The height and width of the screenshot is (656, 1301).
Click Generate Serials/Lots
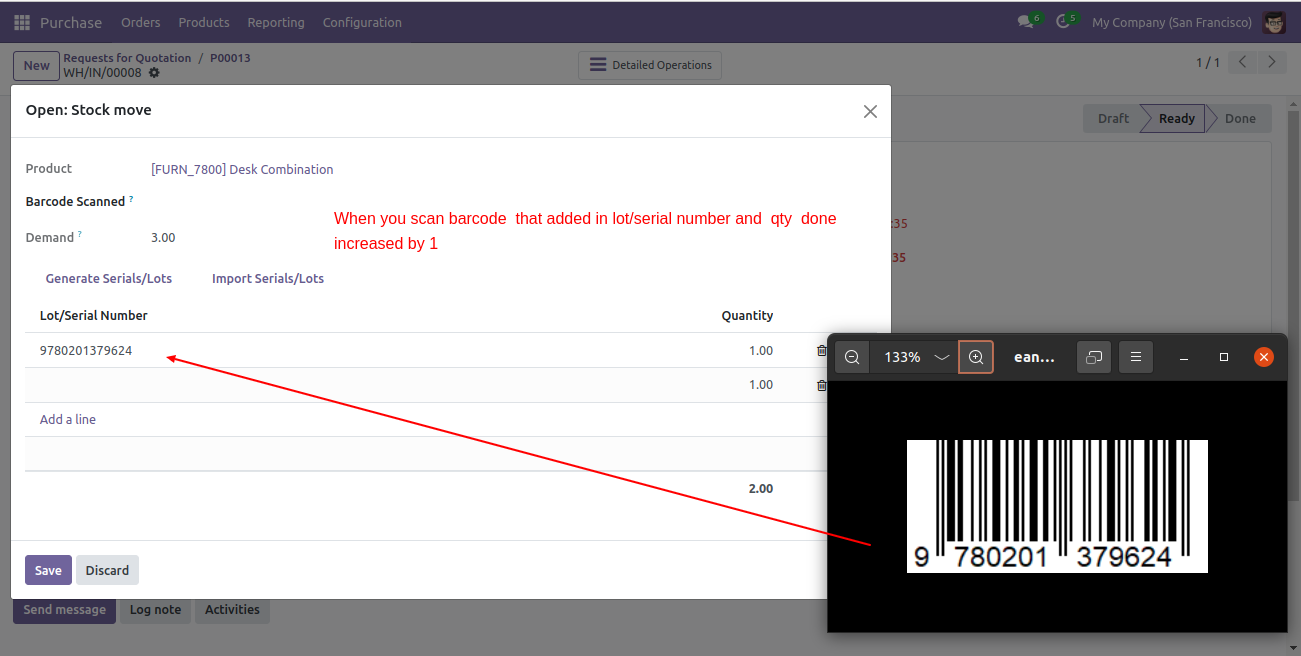[109, 278]
